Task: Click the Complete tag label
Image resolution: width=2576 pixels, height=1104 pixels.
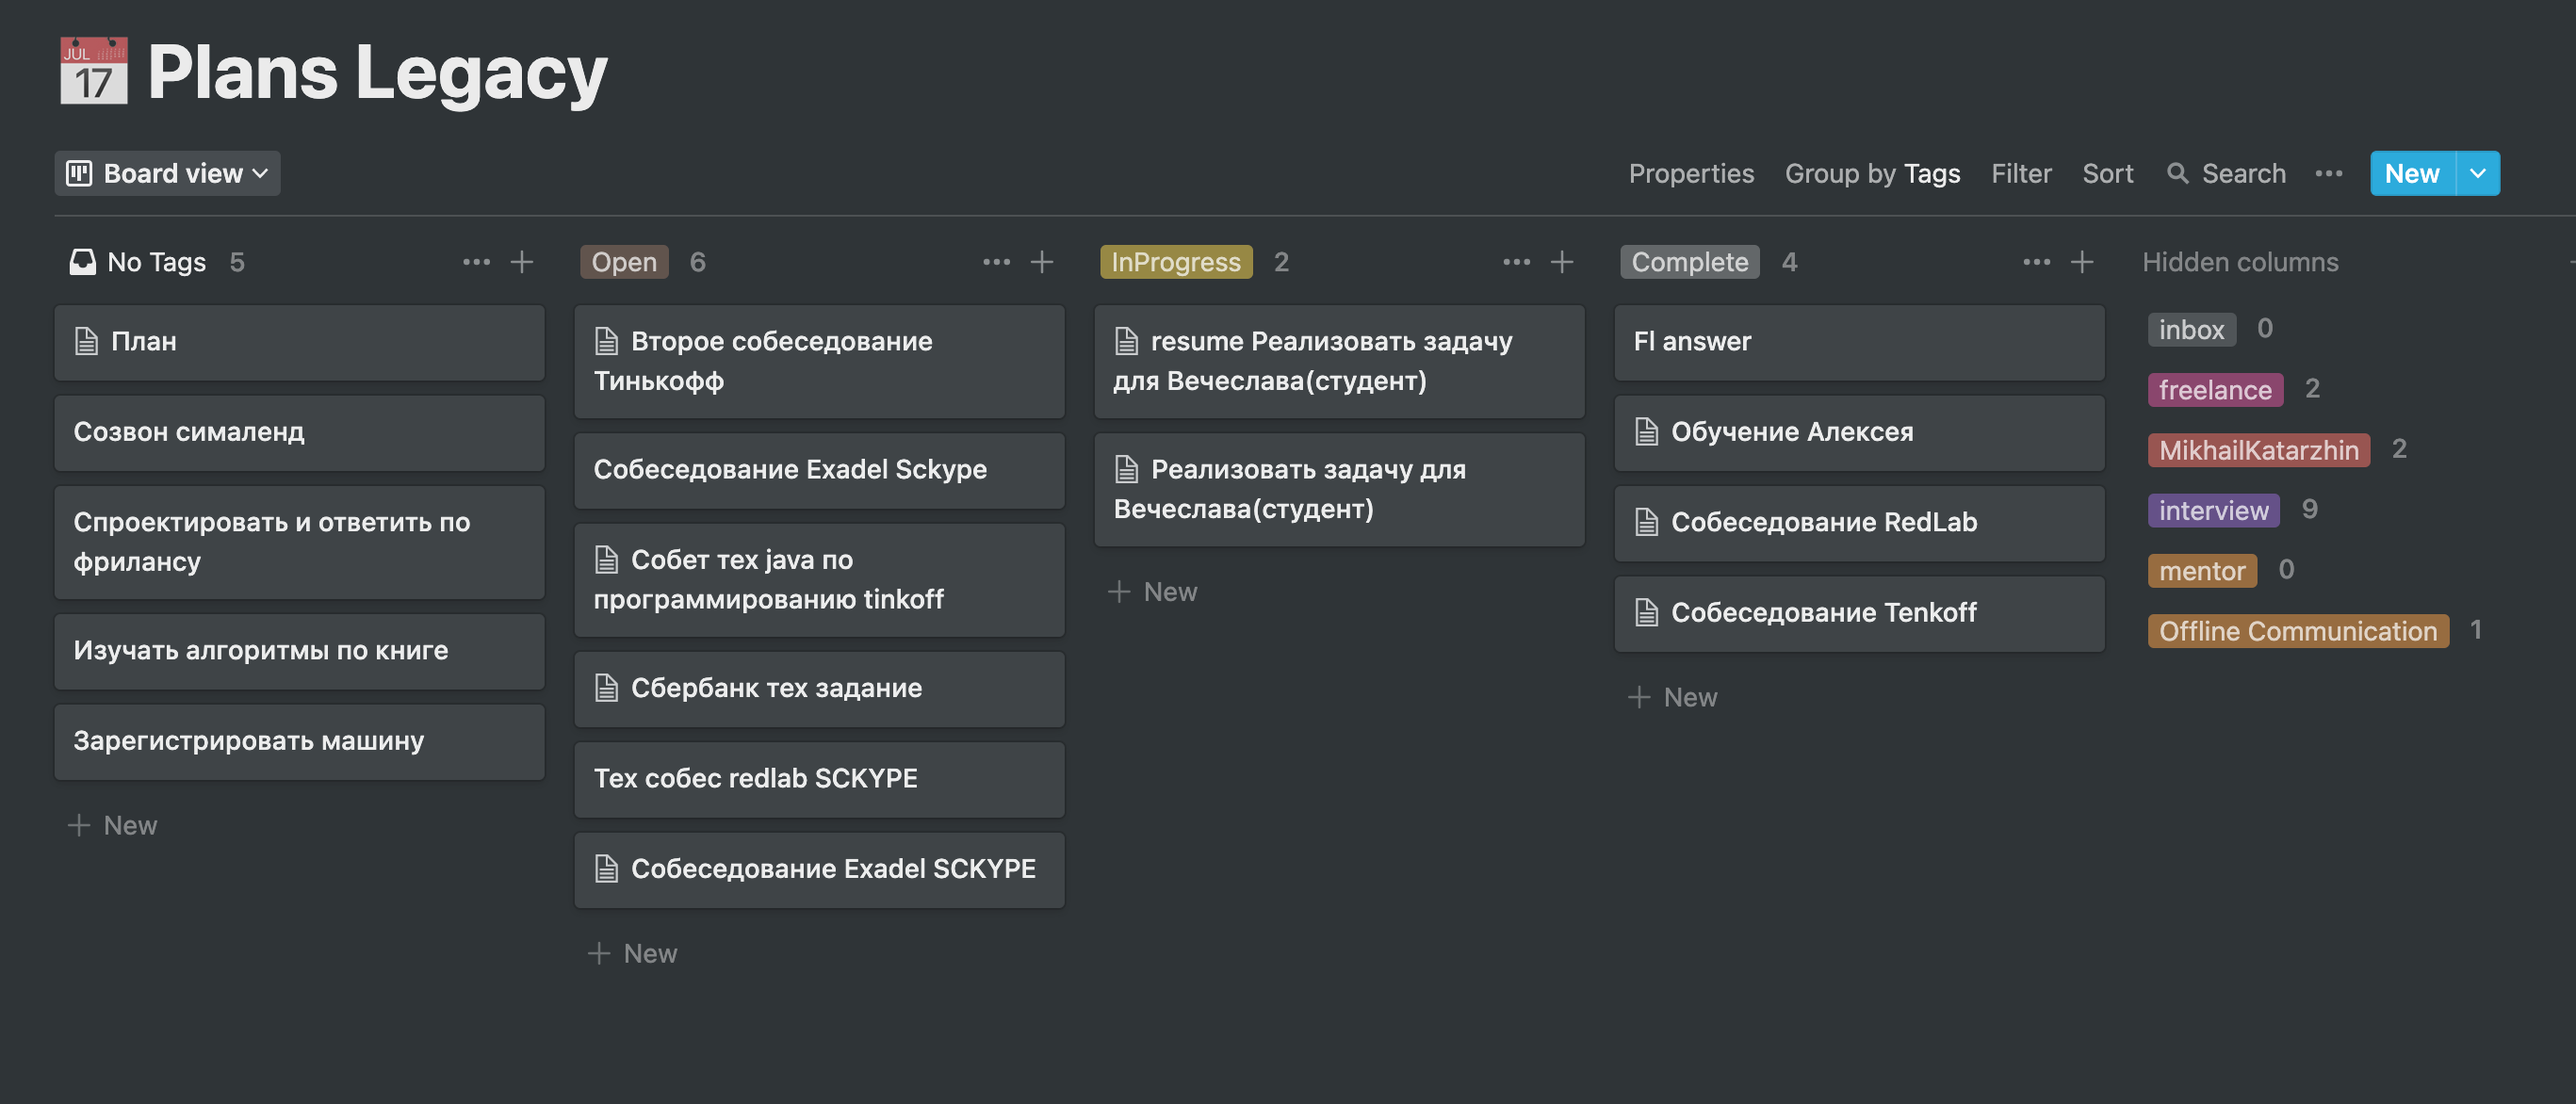Action: 1690,262
